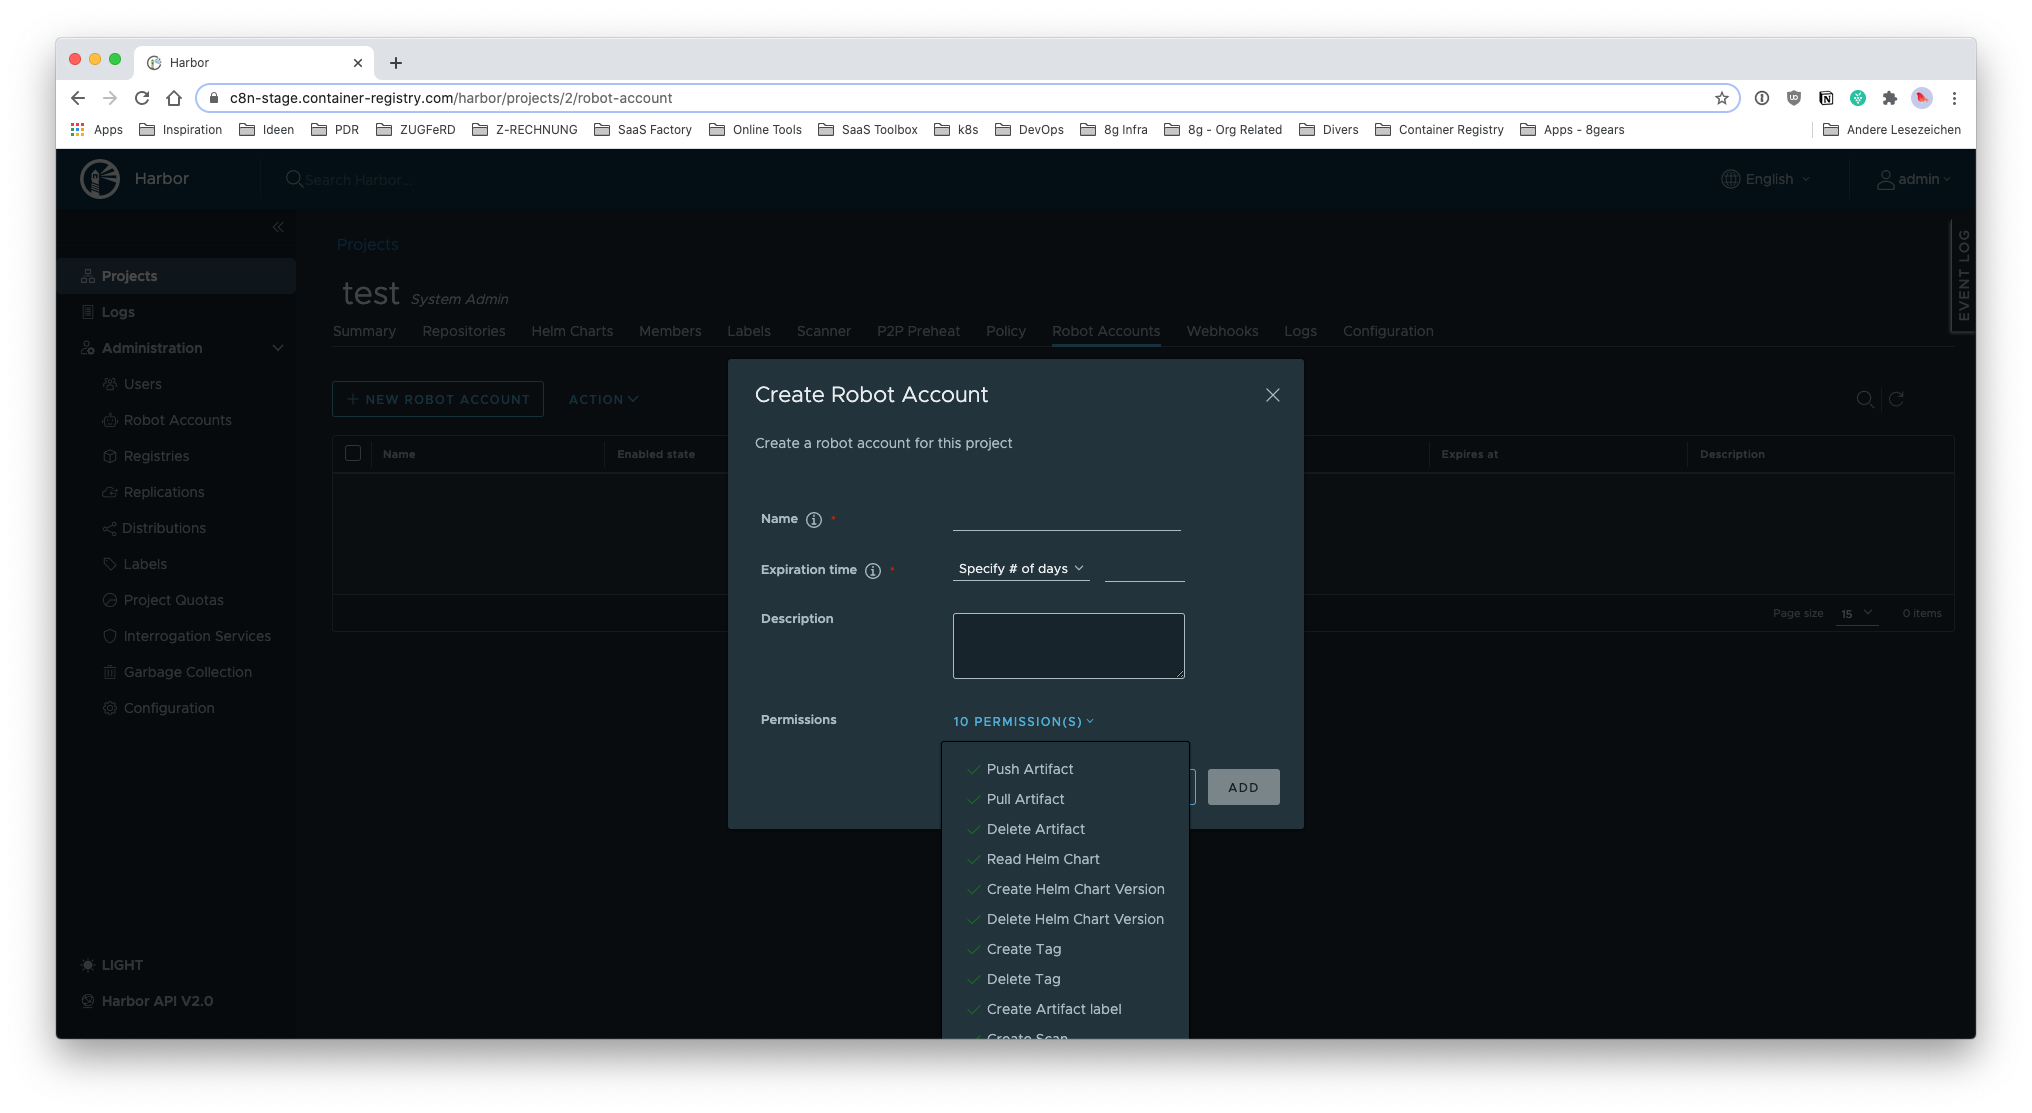Viewport: 2032px width, 1113px height.
Task: Go to Replications in sidebar
Action: [164, 491]
